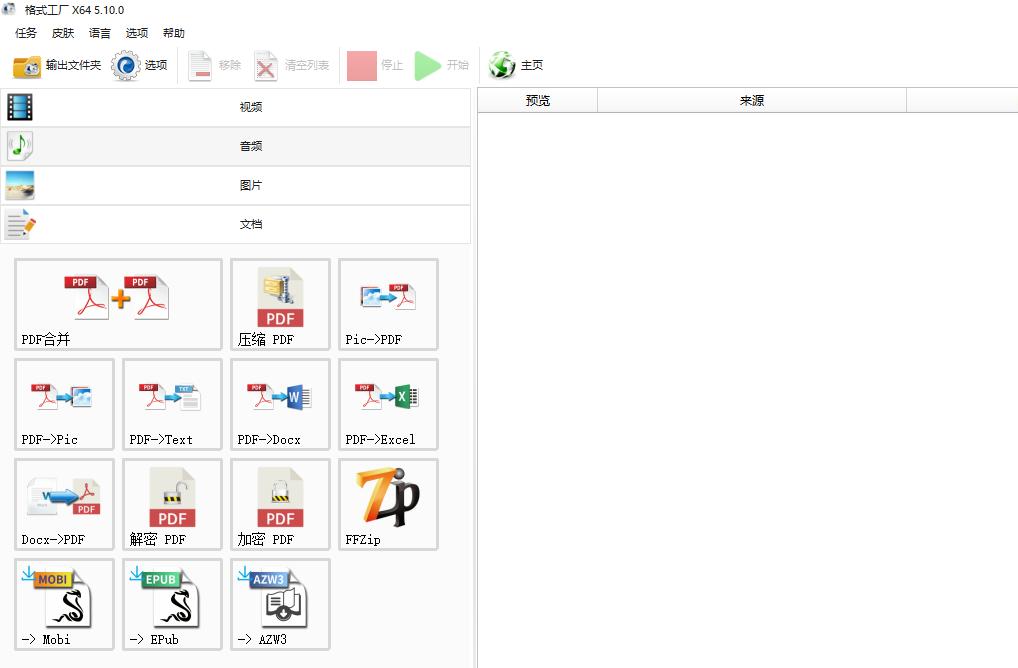The image size is (1018, 668).
Task: Open the 任务 menu
Action: click(x=26, y=33)
